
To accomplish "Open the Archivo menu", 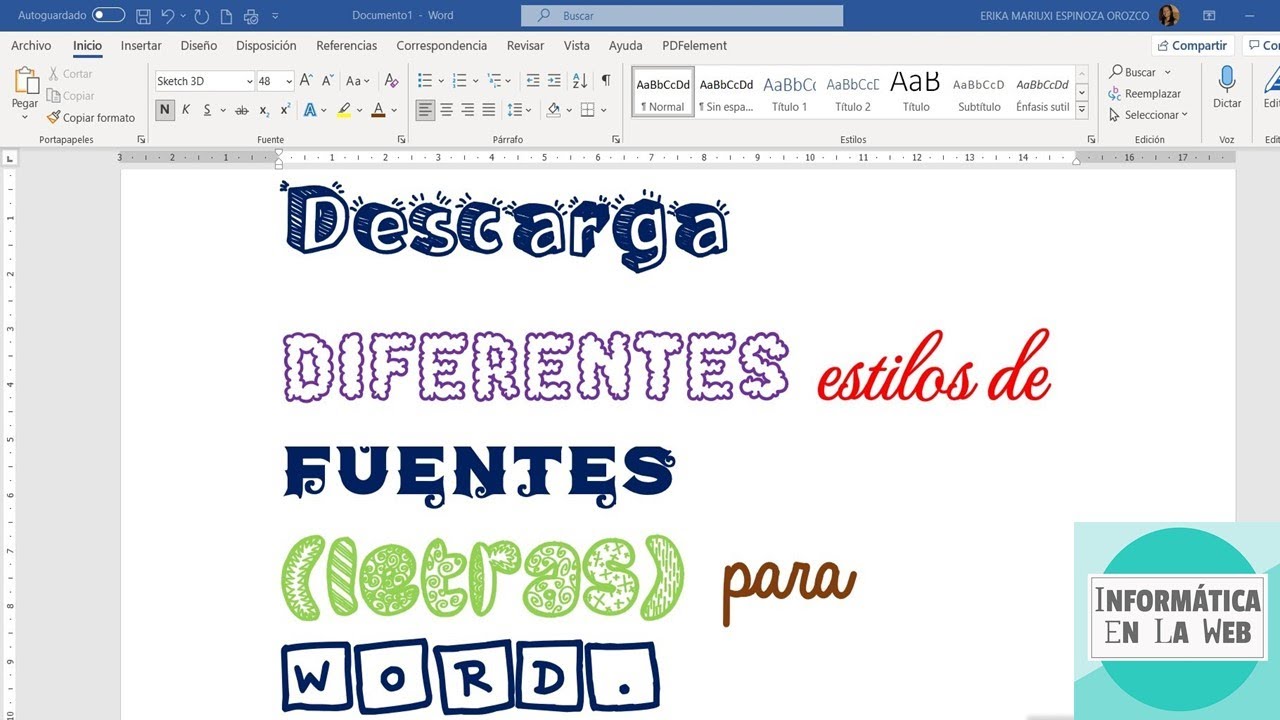I will 31,46.
